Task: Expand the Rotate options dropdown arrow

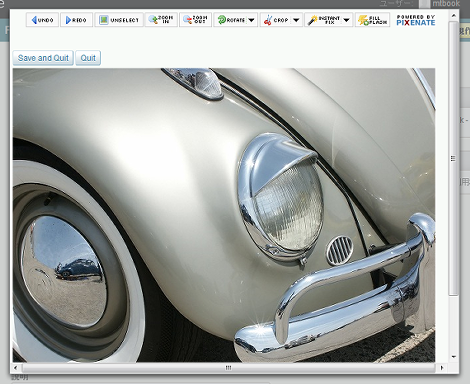Action: coord(252,20)
